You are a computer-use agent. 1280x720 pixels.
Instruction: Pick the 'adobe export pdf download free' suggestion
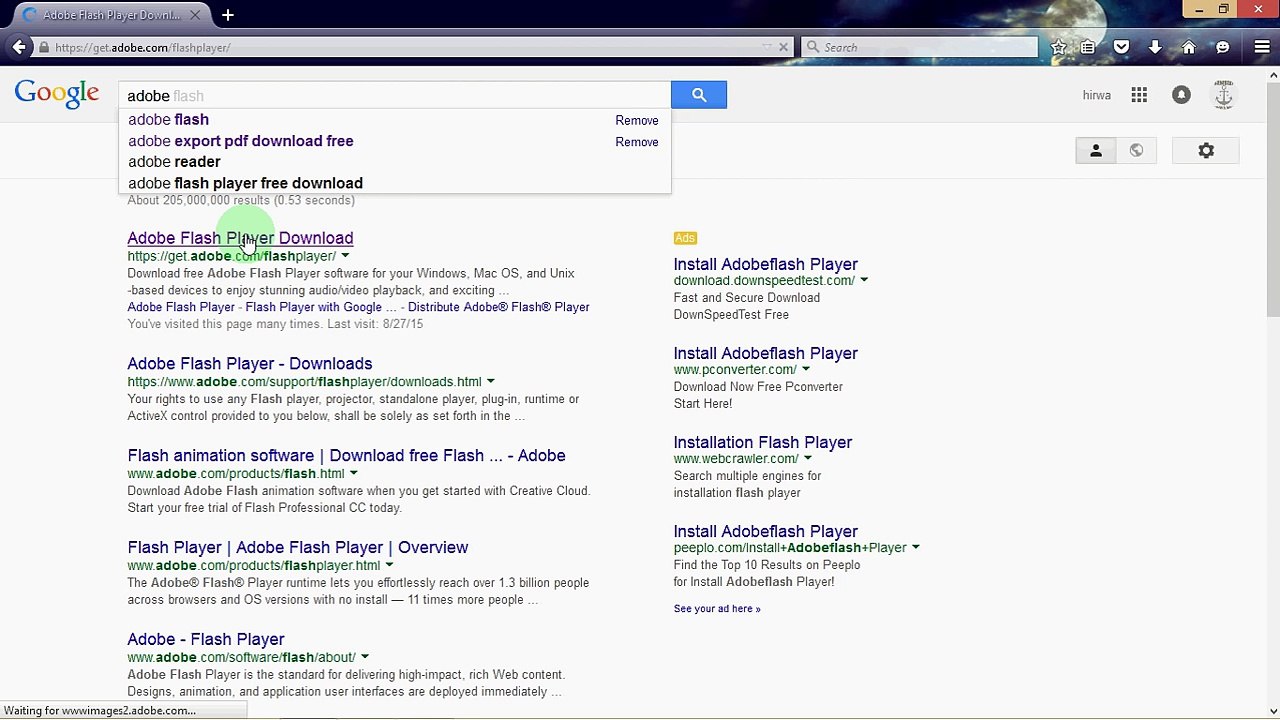pyautogui.click(x=241, y=141)
